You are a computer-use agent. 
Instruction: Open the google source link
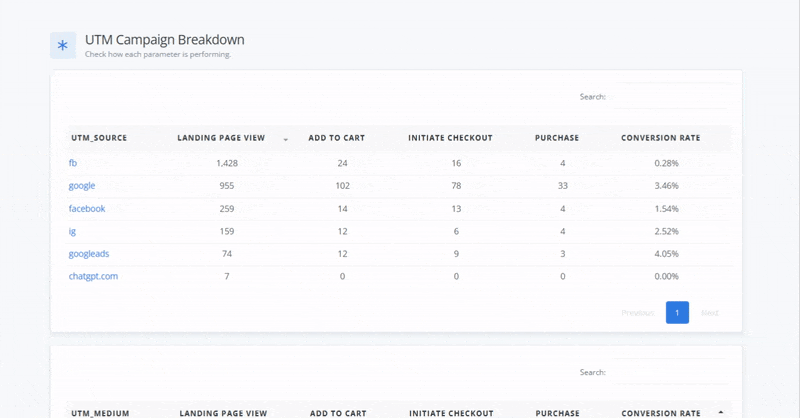coord(82,186)
